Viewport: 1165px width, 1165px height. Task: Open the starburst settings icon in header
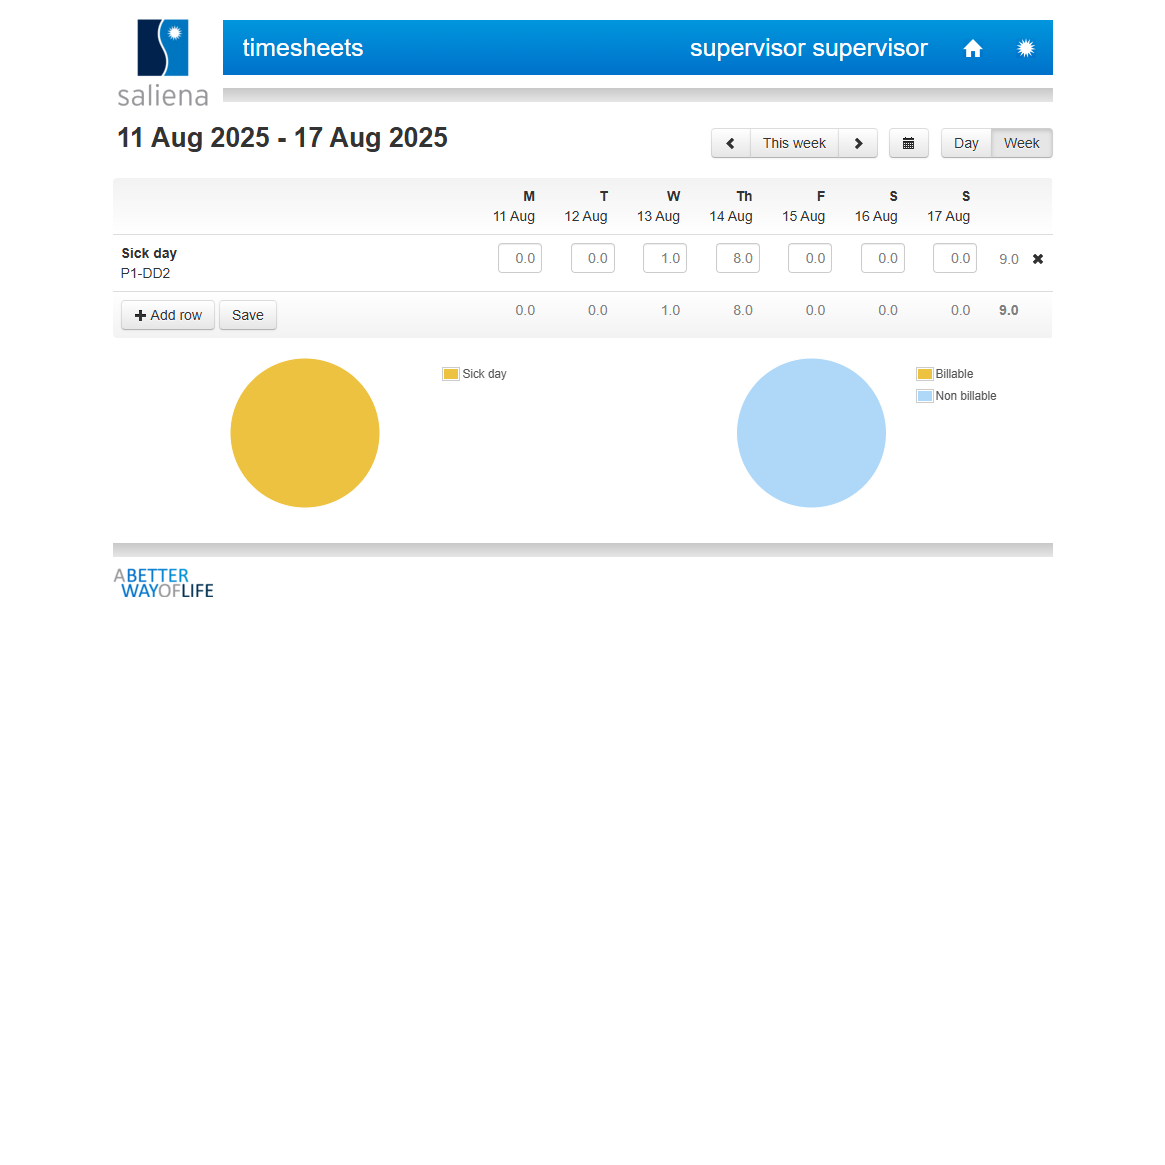pyautogui.click(x=1025, y=48)
